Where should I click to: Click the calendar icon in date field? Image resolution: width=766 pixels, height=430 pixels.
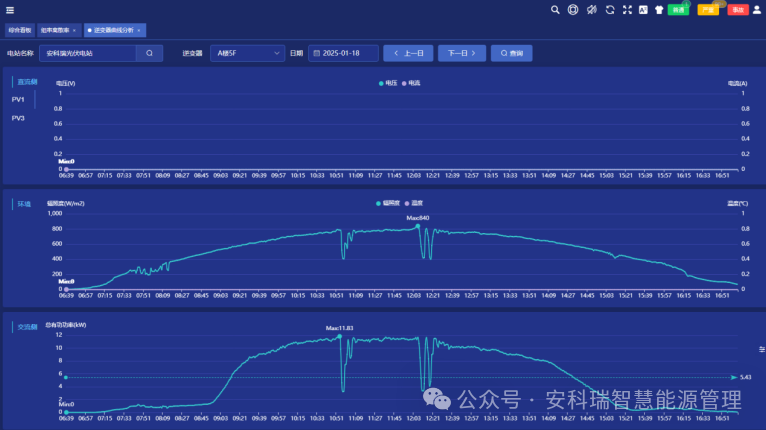[x=317, y=53]
